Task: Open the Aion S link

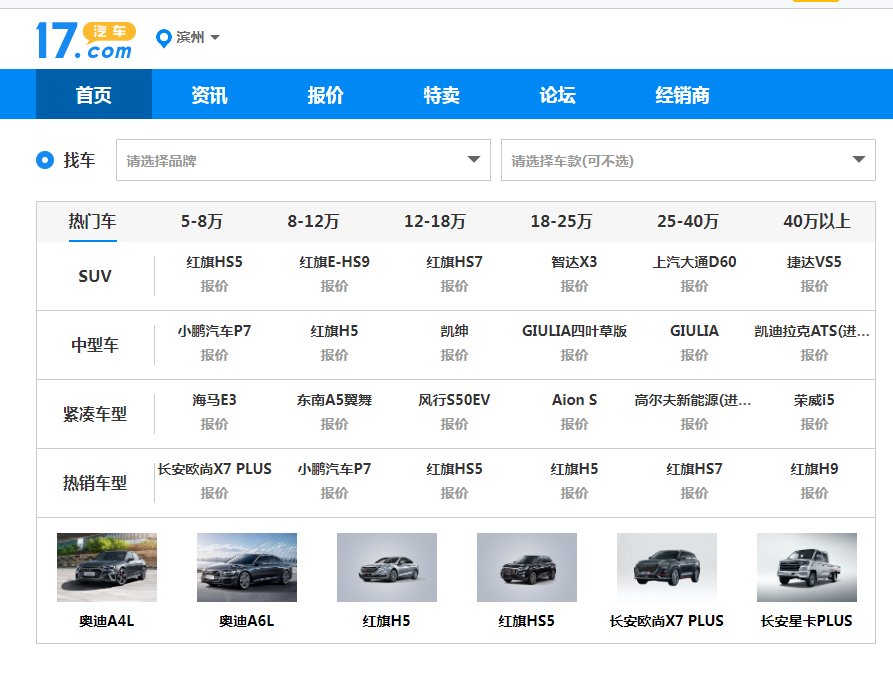Action: click(x=574, y=400)
